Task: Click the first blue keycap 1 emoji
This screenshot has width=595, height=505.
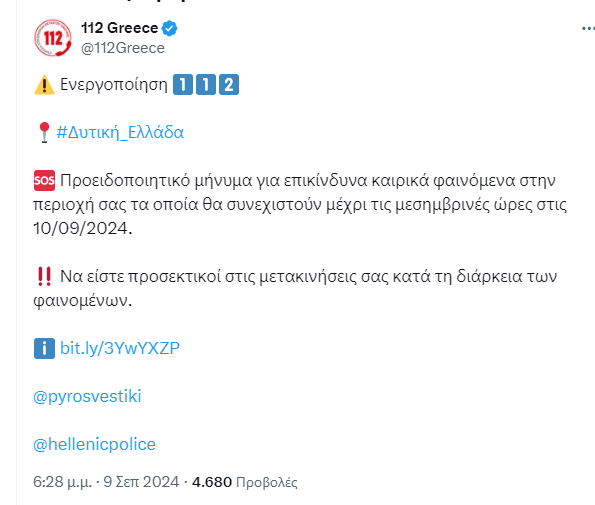Action: coord(183,84)
